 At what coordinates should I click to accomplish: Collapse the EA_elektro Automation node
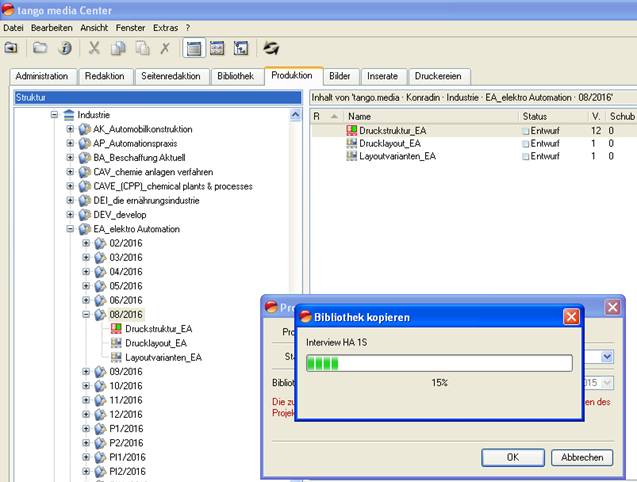pos(70,229)
